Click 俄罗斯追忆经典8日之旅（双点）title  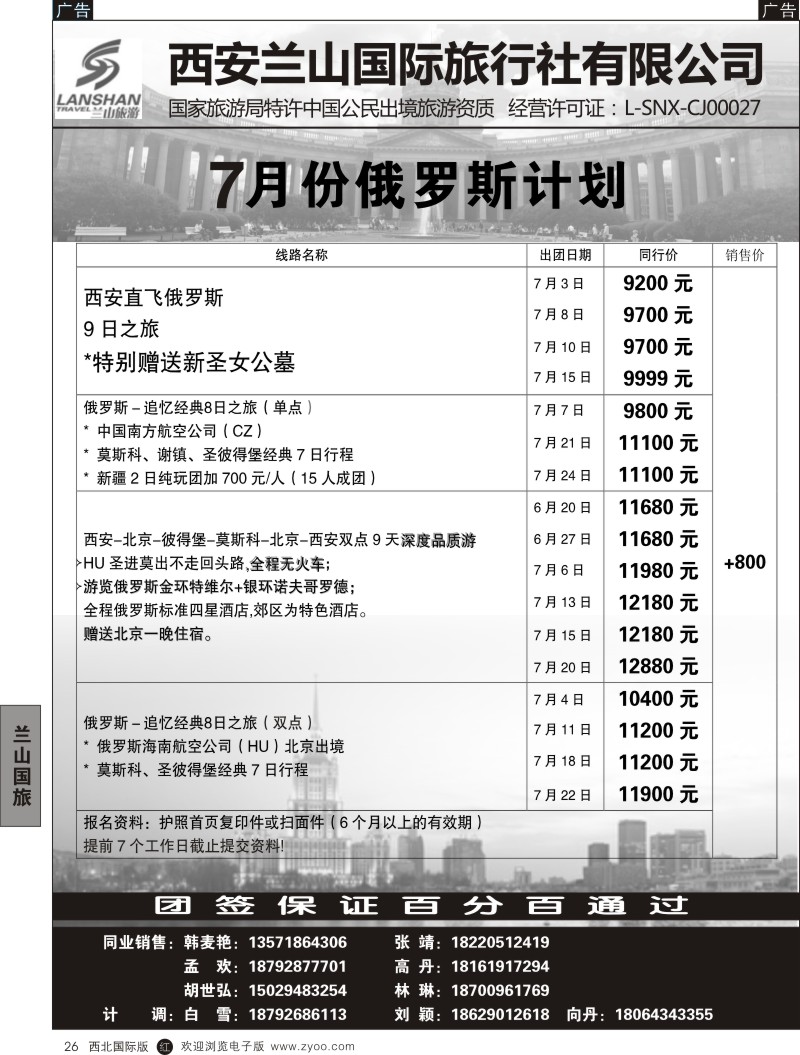click(x=198, y=723)
